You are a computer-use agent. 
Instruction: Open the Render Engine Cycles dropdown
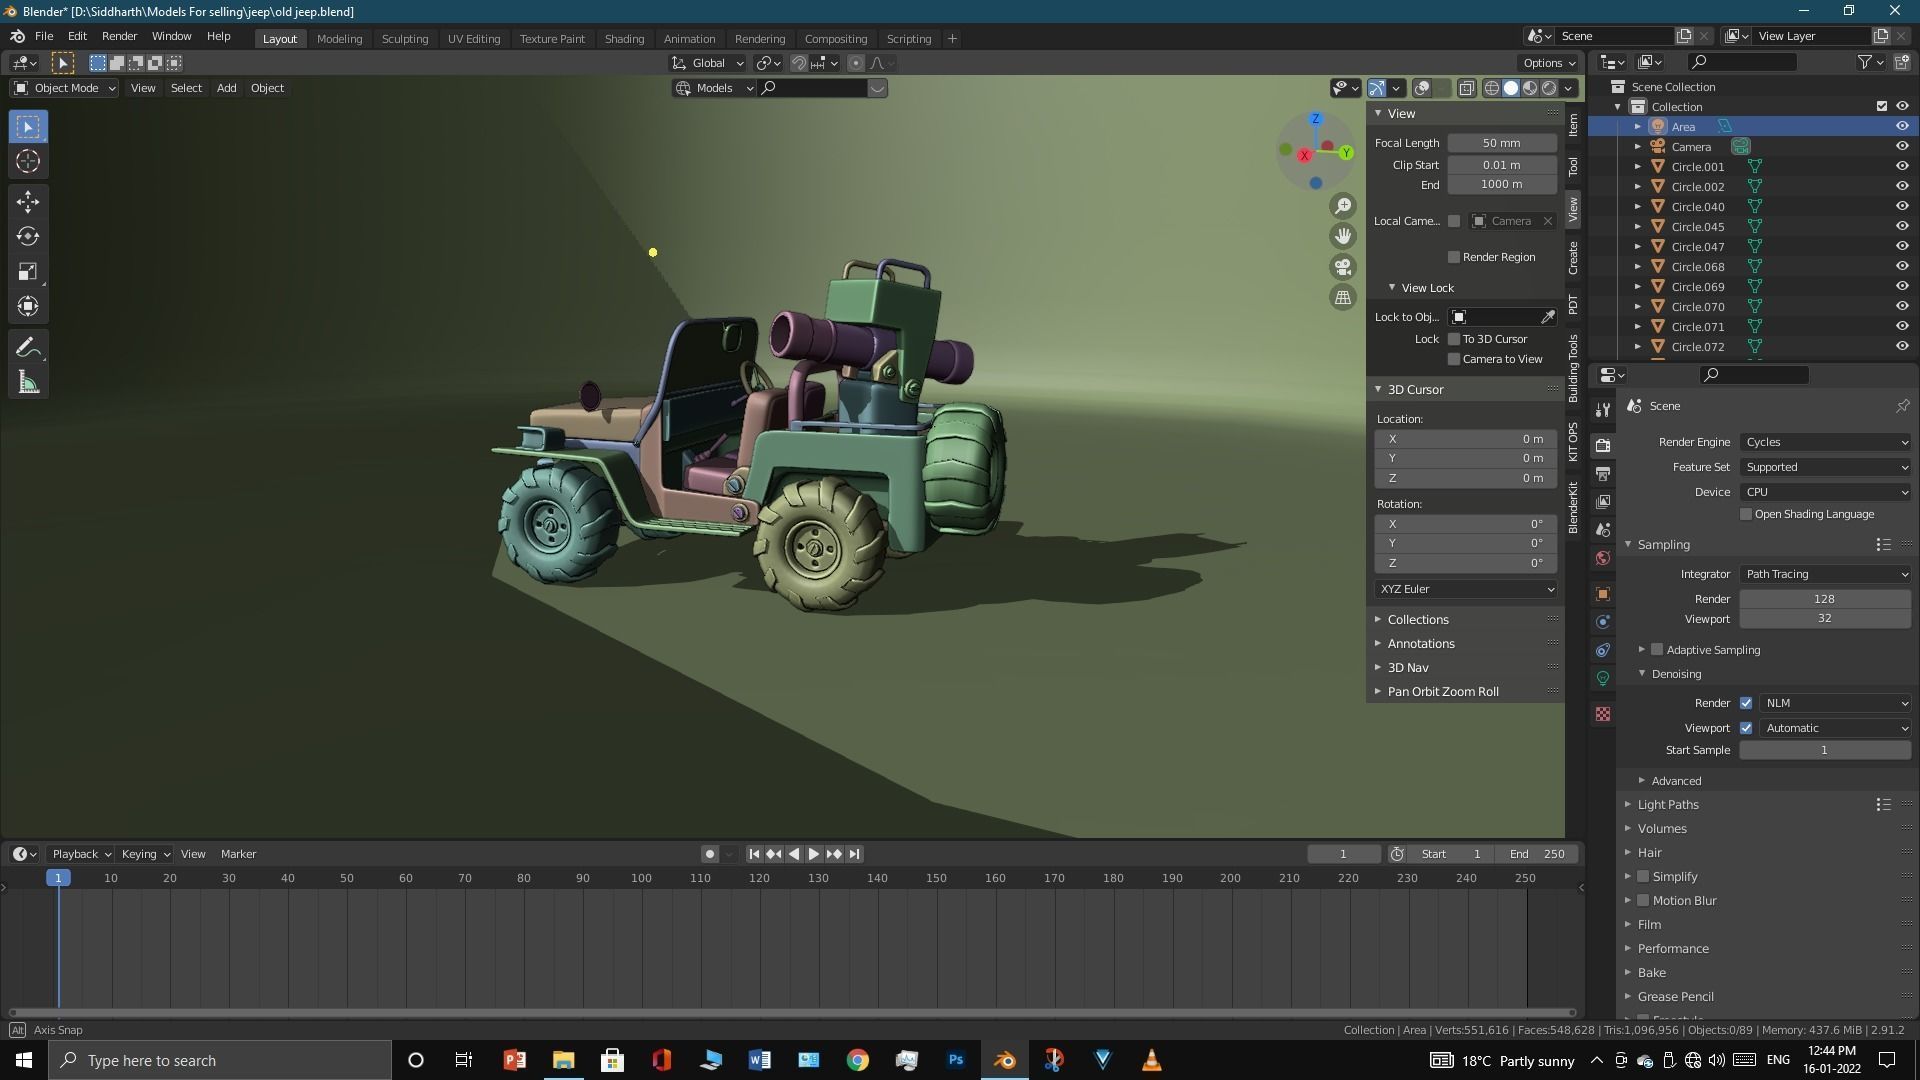pos(1825,442)
